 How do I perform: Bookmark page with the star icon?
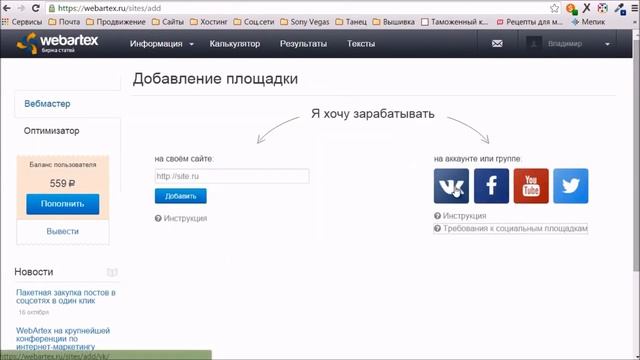554,8
